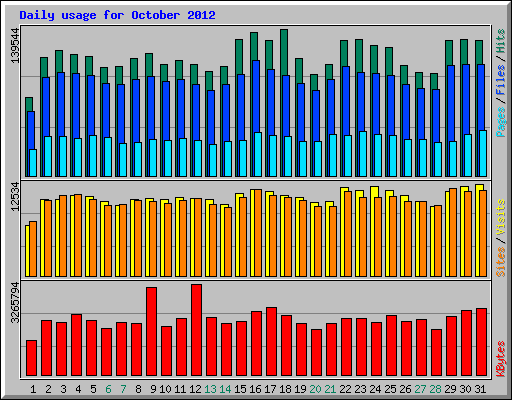Click the Pages legend label
Viewport: 512px width, 400px height.
tap(501, 122)
